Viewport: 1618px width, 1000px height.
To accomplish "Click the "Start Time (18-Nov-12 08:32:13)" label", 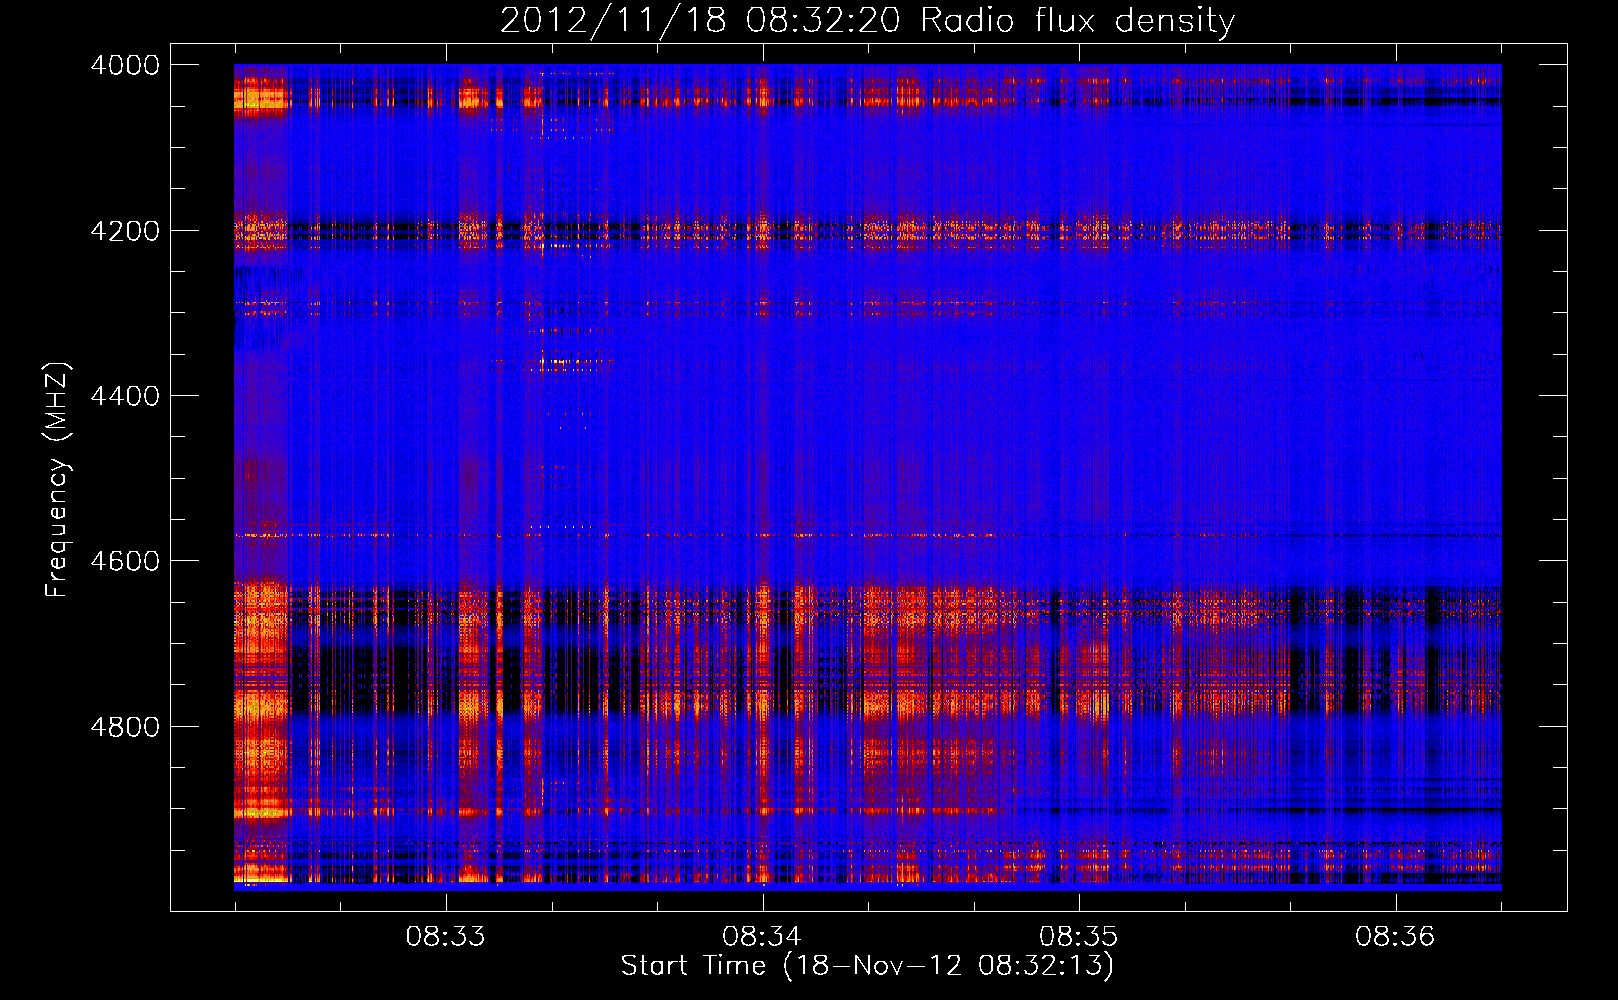I will click(x=867, y=966).
